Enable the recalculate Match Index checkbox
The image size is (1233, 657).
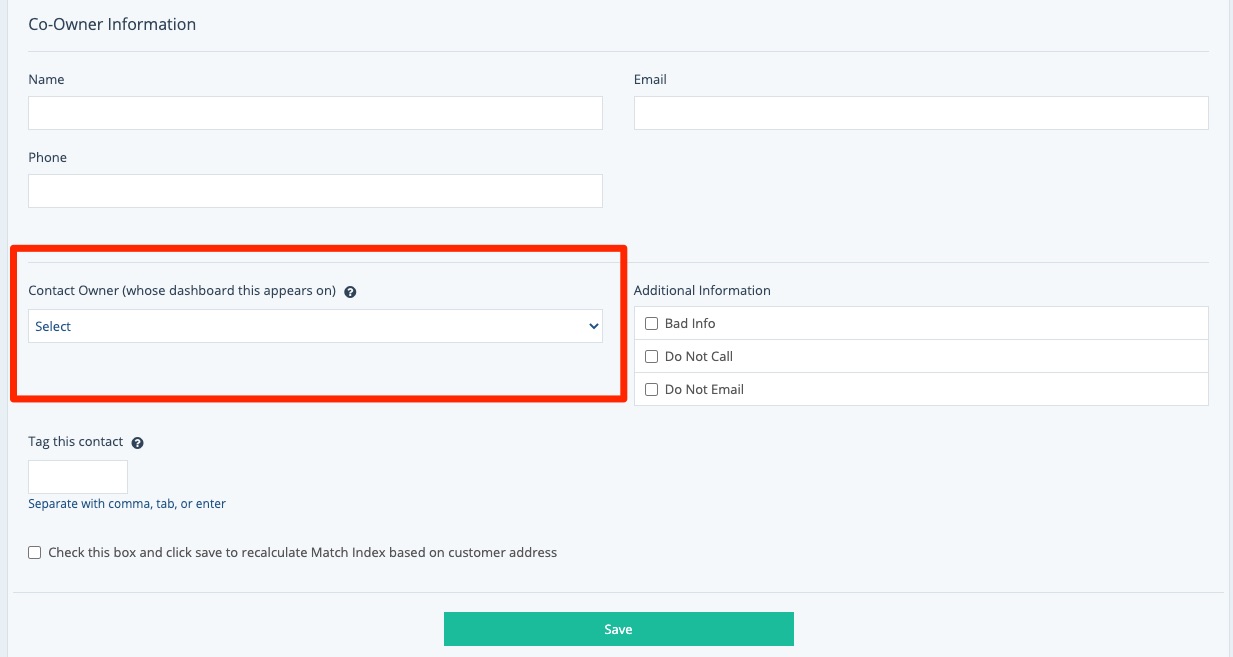click(35, 552)
